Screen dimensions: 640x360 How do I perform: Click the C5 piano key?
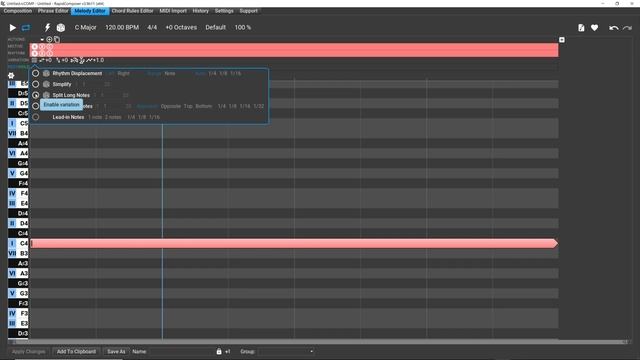(18, 123)
